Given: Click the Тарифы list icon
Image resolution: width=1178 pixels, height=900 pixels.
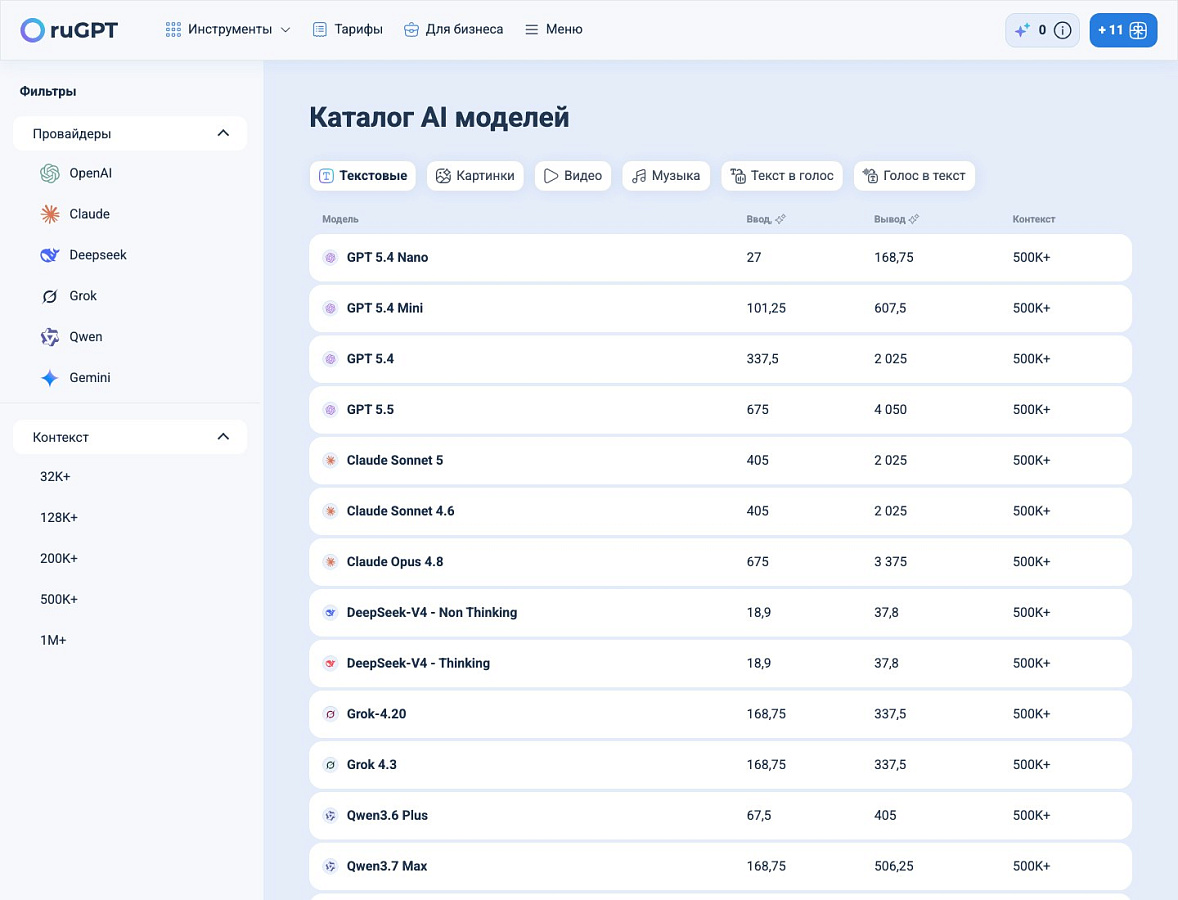Looking at the screenshot, I should tap(319, 29).
